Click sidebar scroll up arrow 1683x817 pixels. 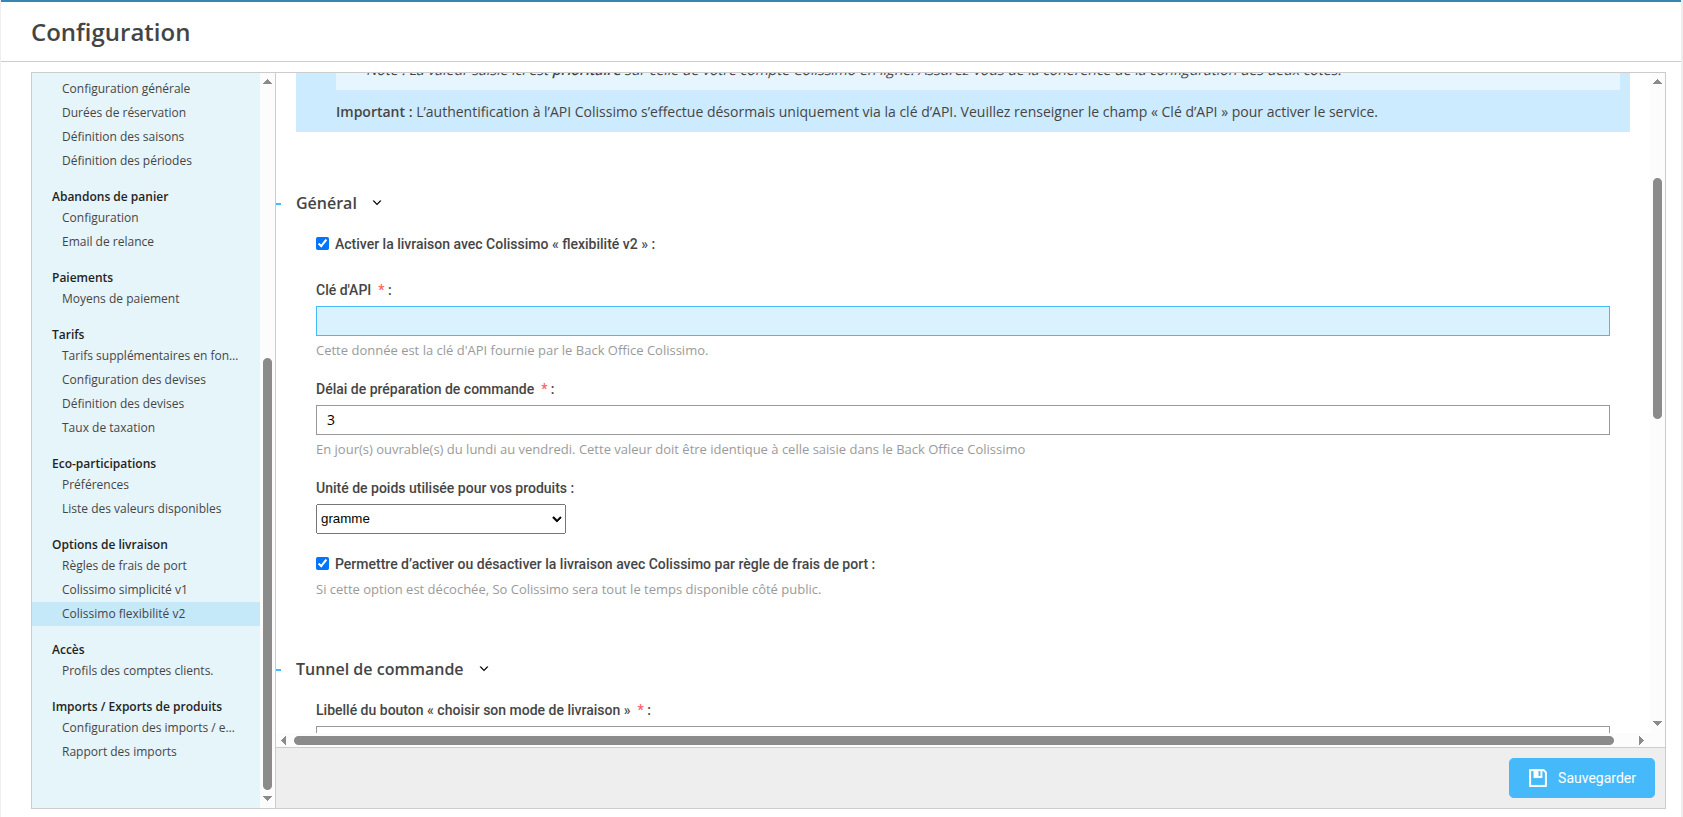(x=267, y=81)
